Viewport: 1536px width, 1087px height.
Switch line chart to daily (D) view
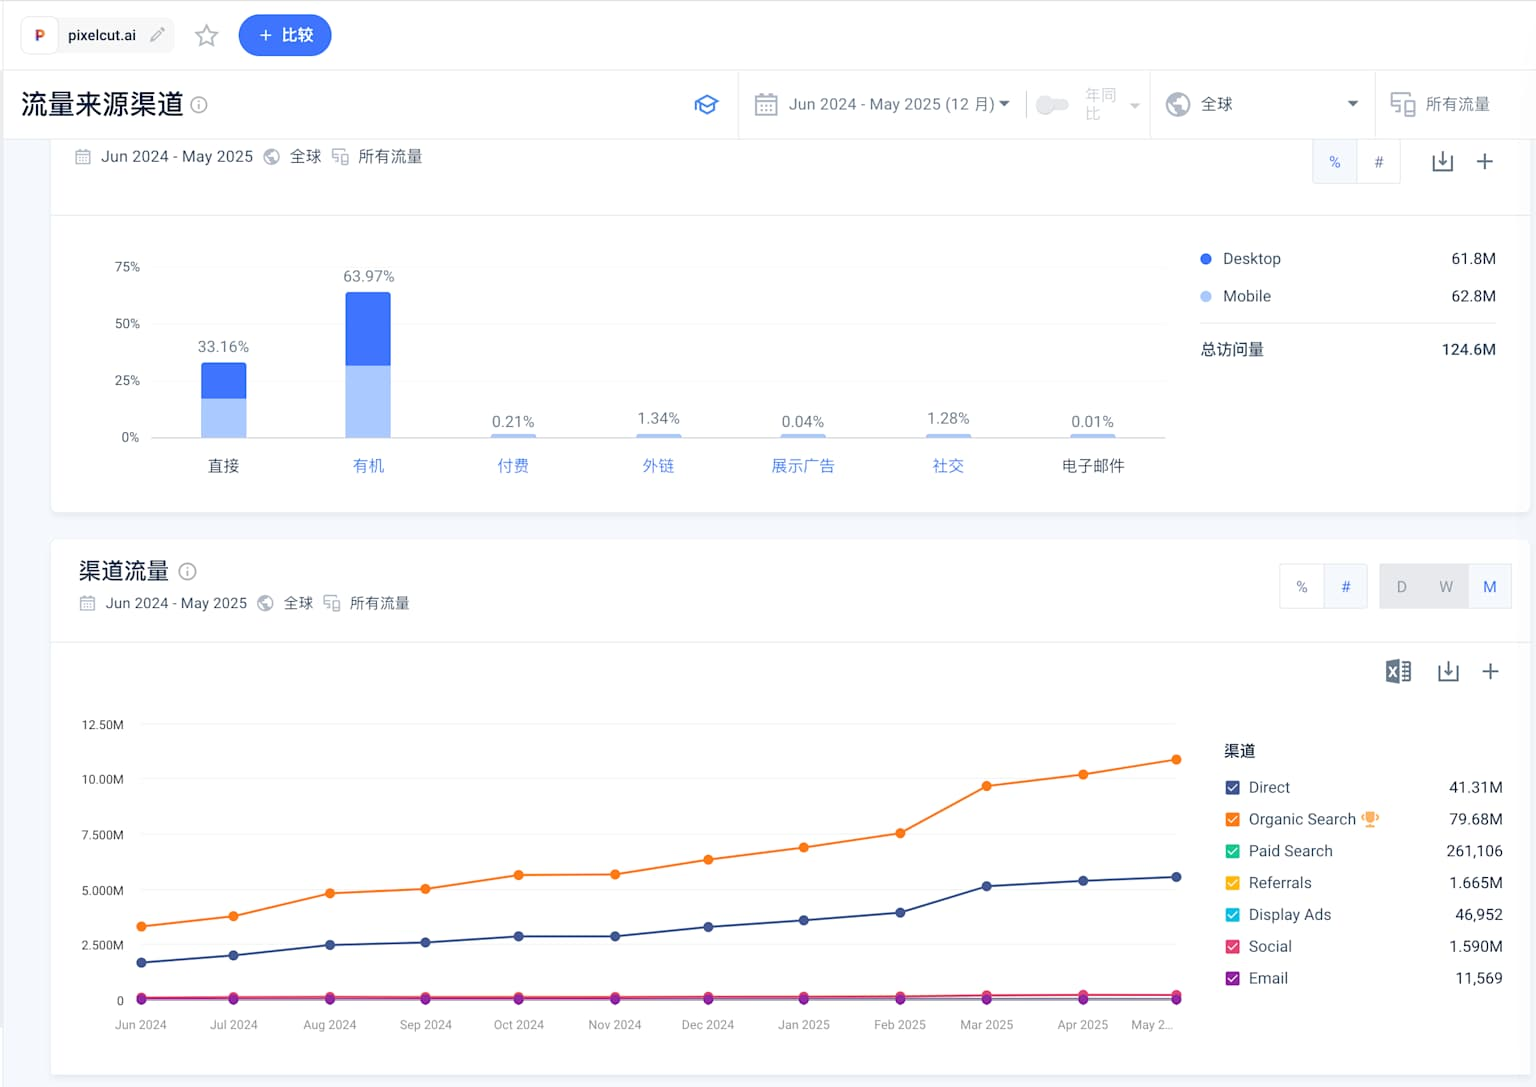(x=1401, y=587)
